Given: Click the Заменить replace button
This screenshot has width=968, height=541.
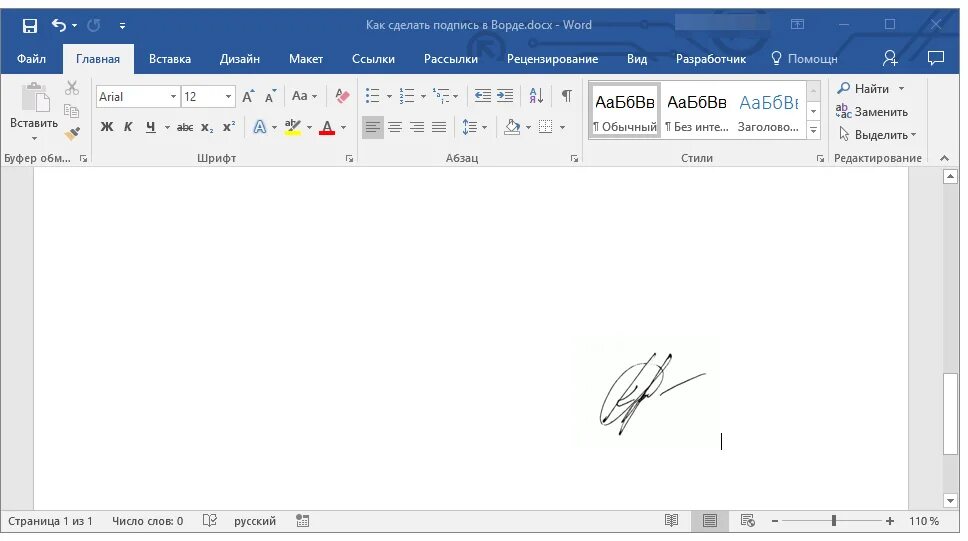Looking at the screenshot, I should coord(872,112).
